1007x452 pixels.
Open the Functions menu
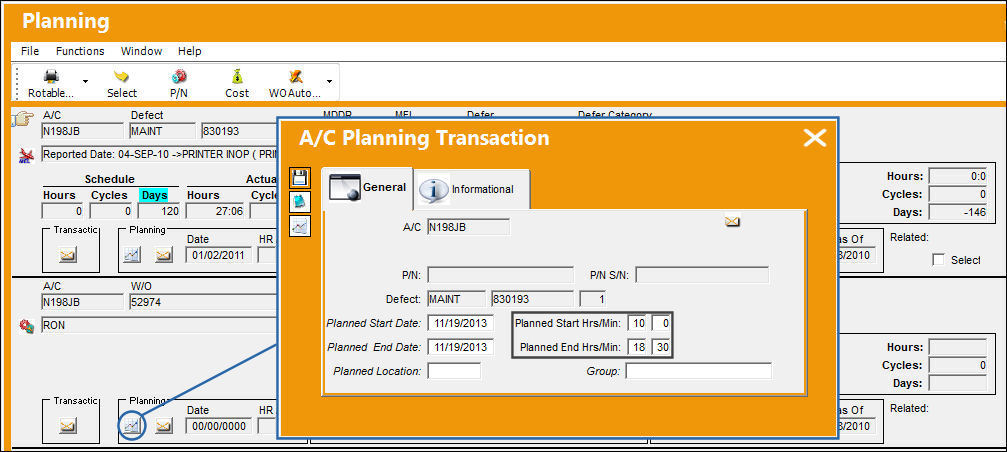click(80, 51)
